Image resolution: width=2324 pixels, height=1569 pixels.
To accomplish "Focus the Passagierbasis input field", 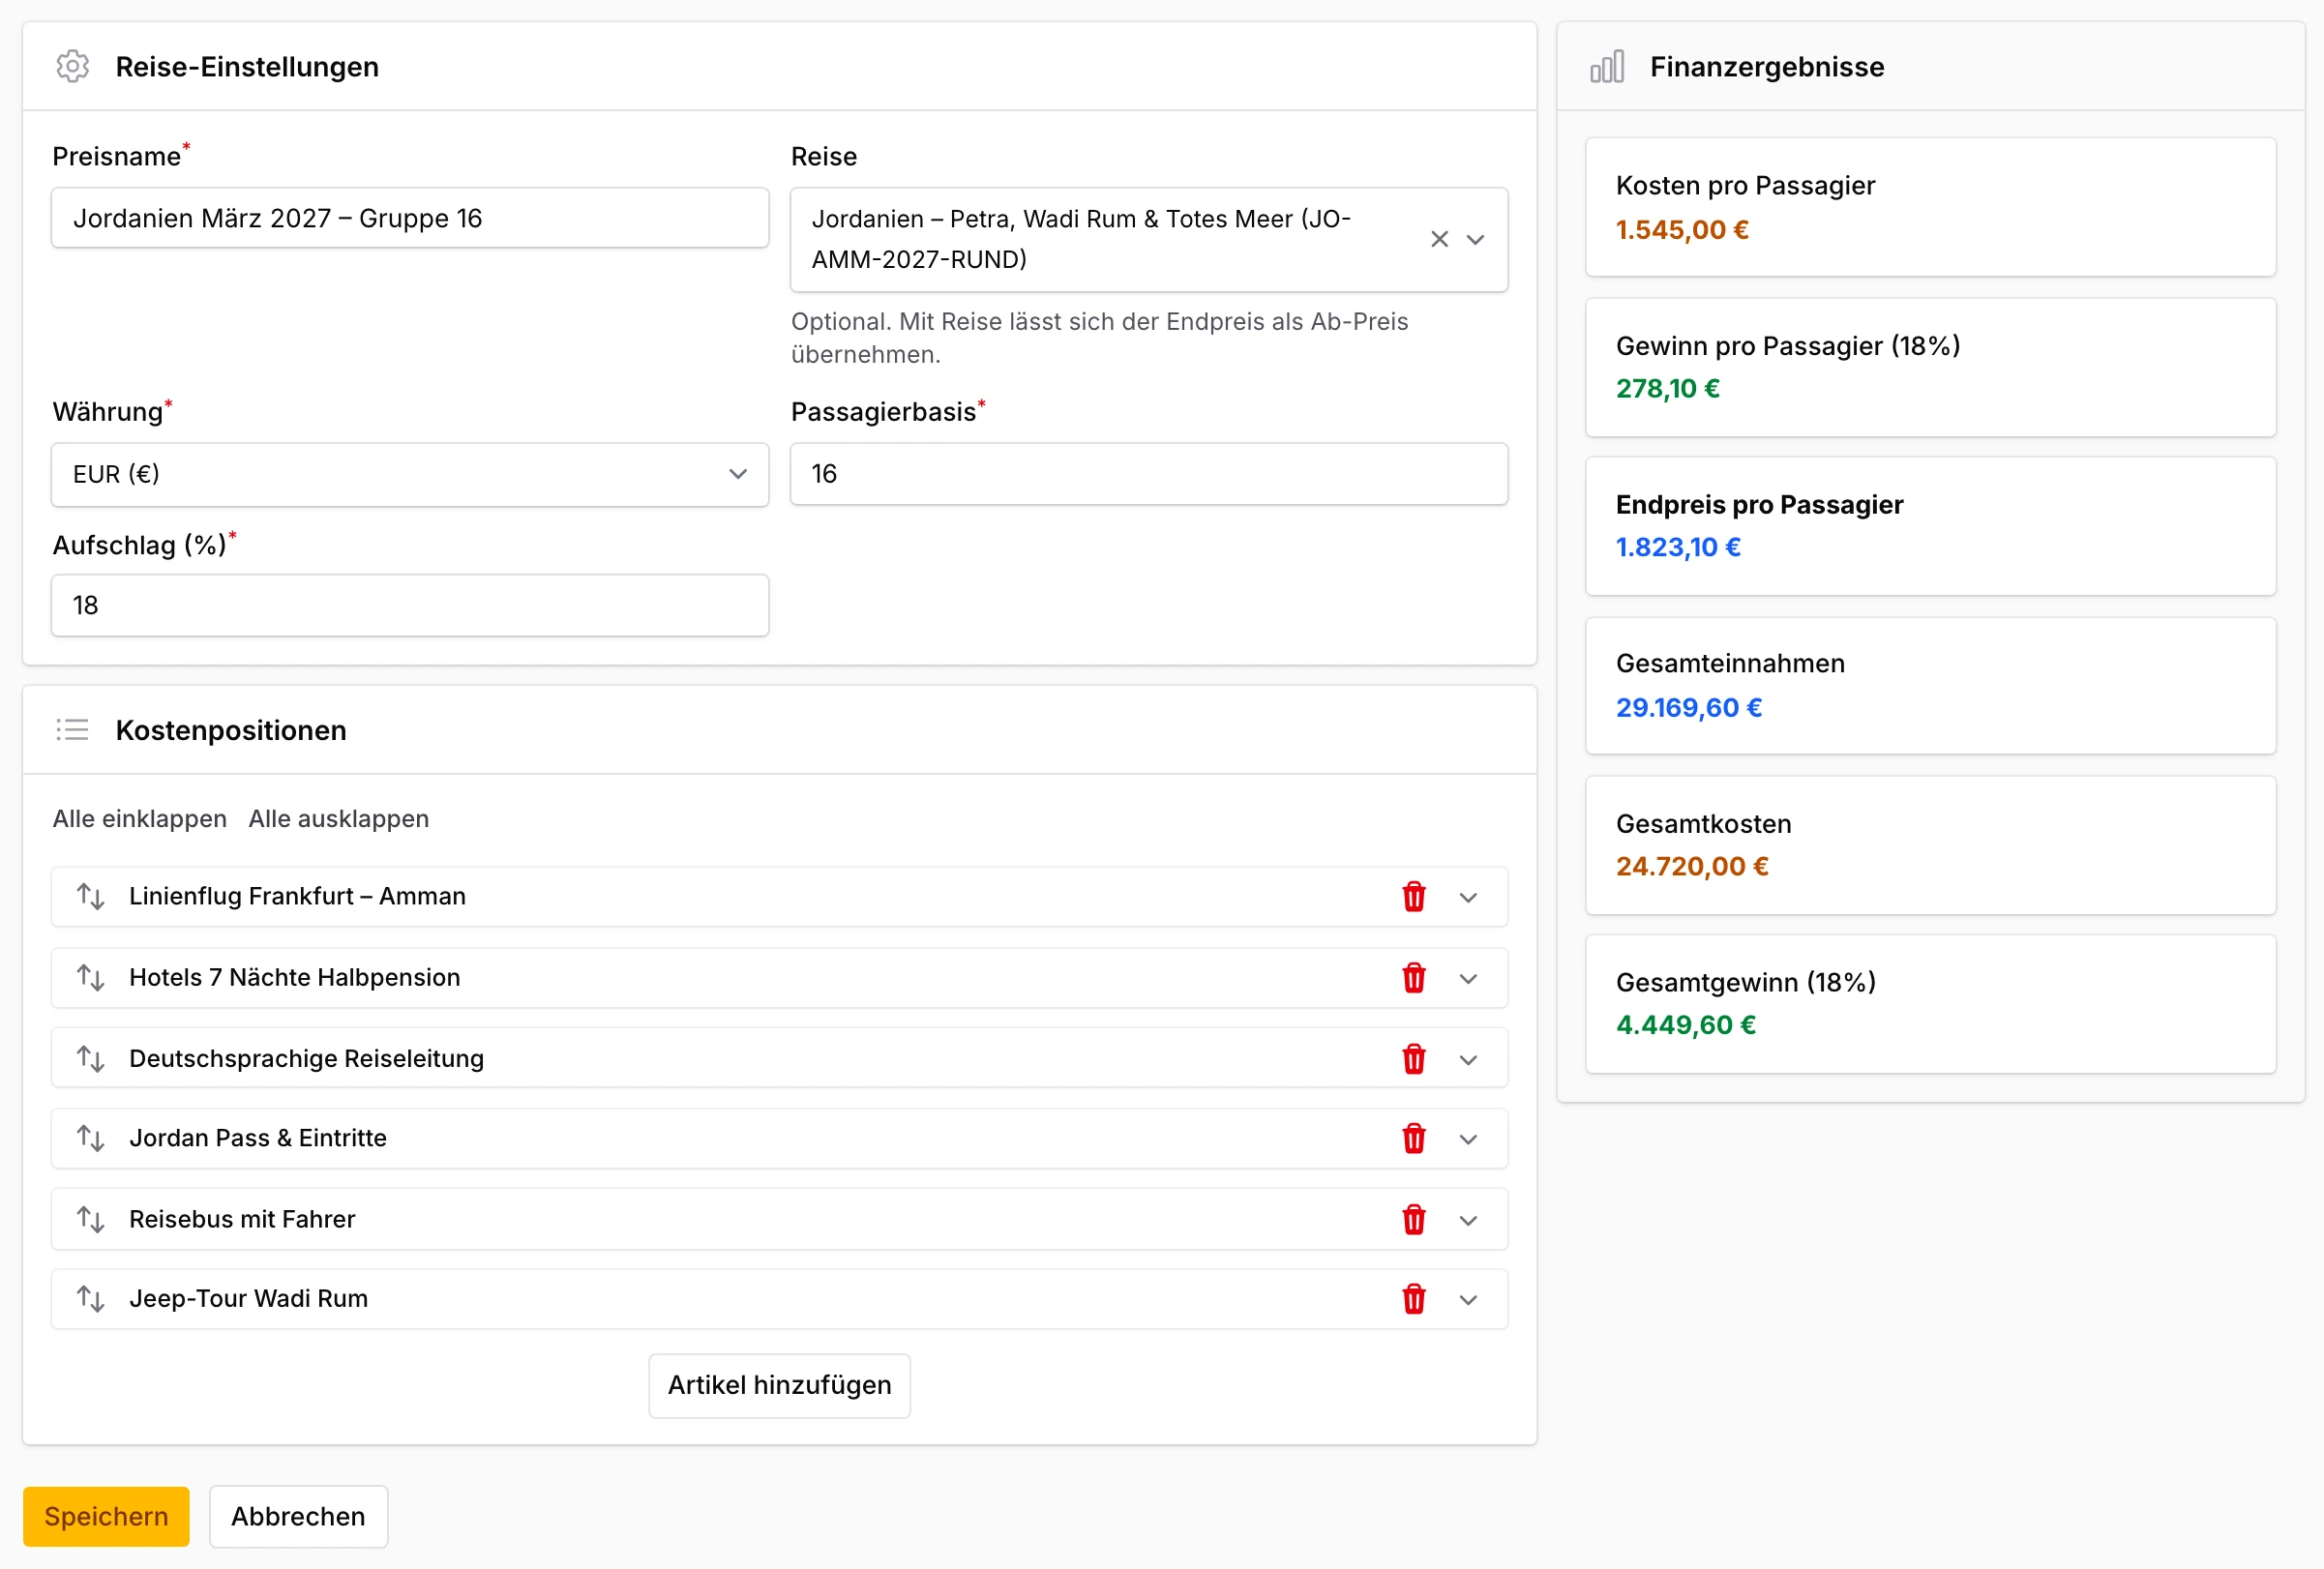I will (x=1149, y=475).
